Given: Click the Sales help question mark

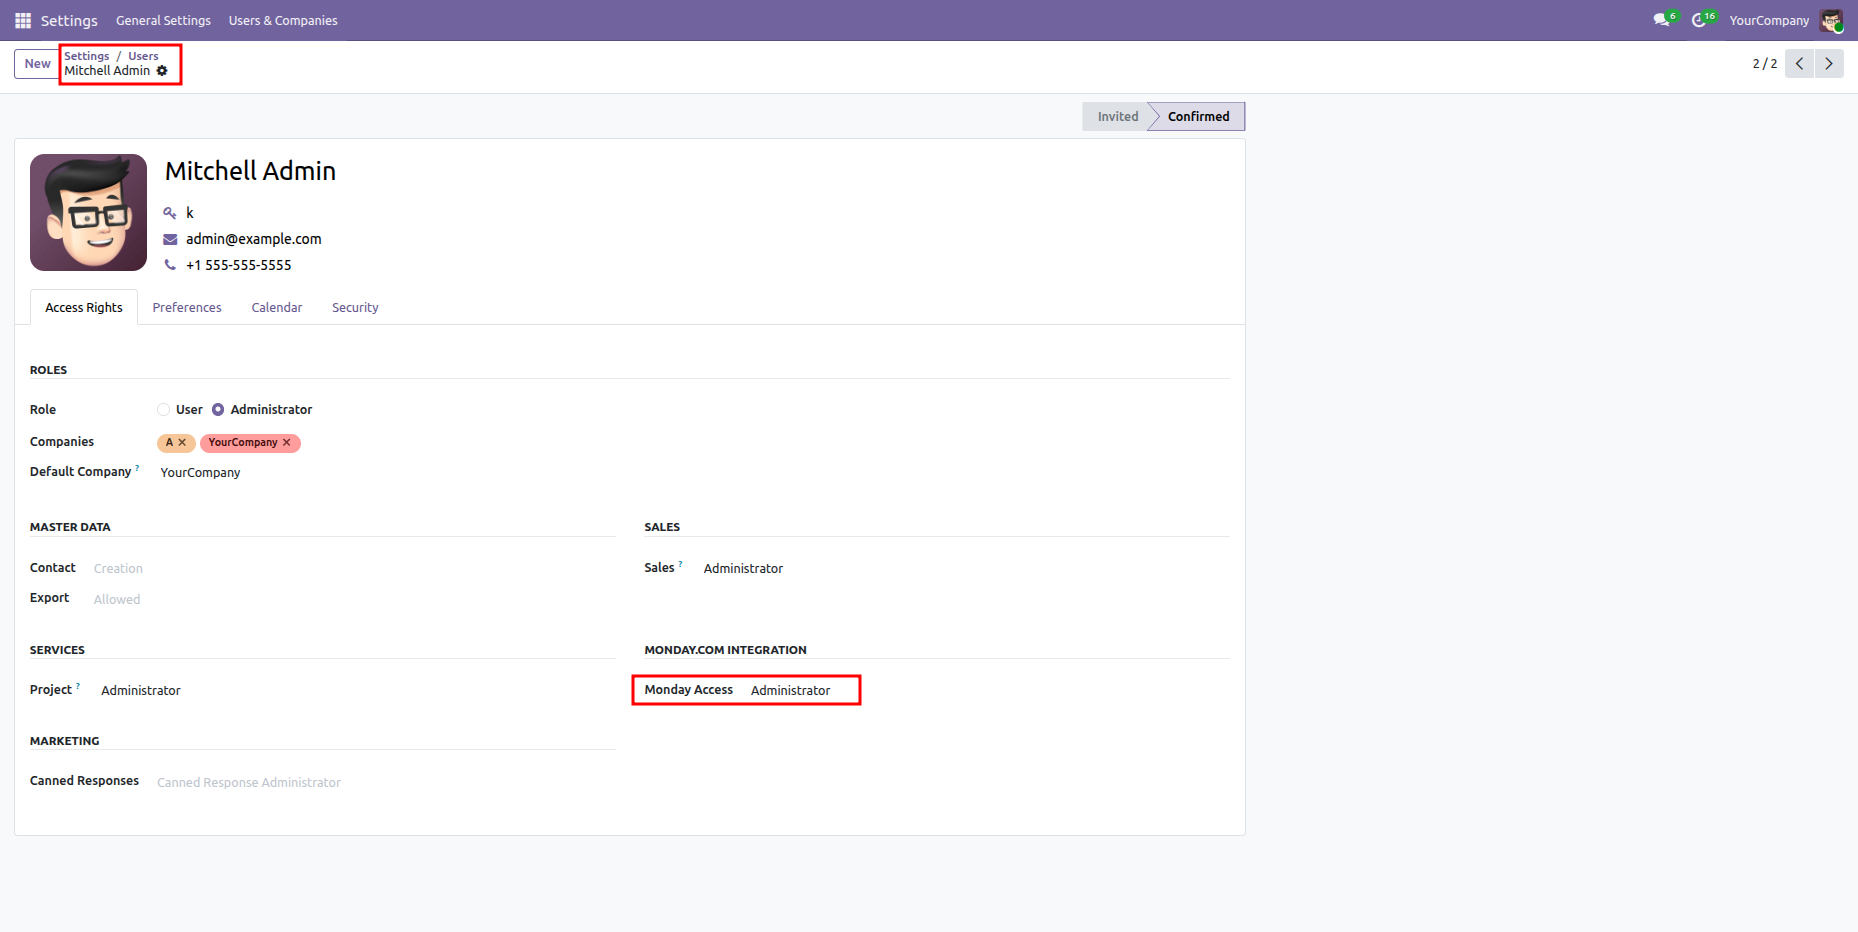Looking at the screenshot, I should (x=681, y=564).
